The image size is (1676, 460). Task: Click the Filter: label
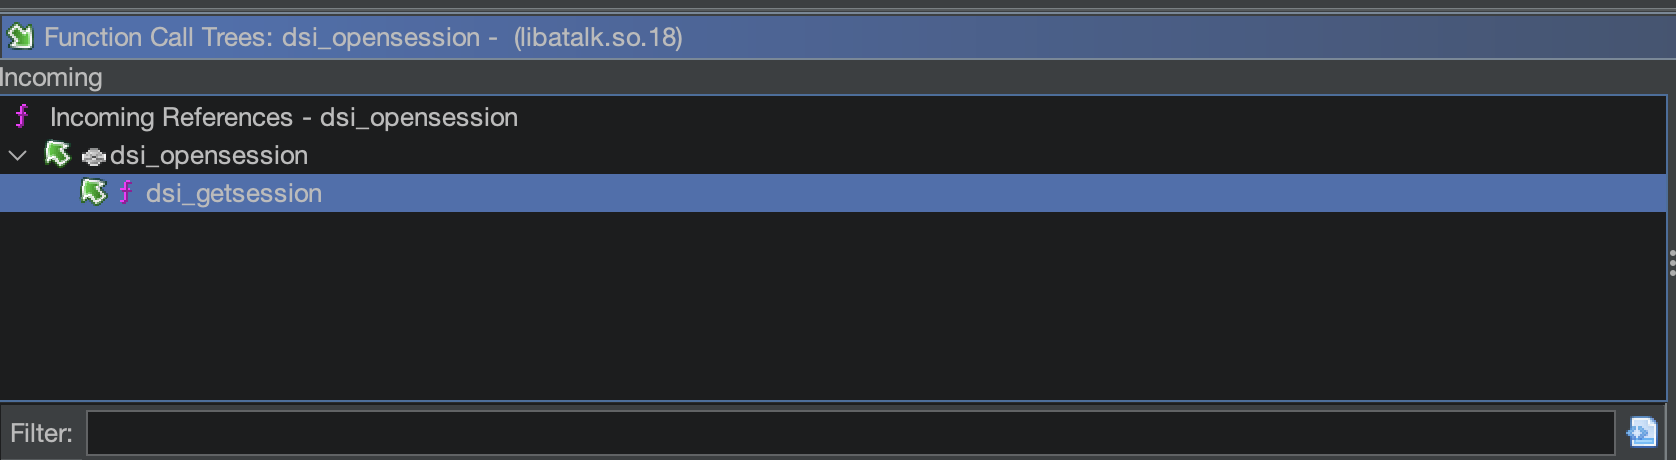click(x=42, y=433)
